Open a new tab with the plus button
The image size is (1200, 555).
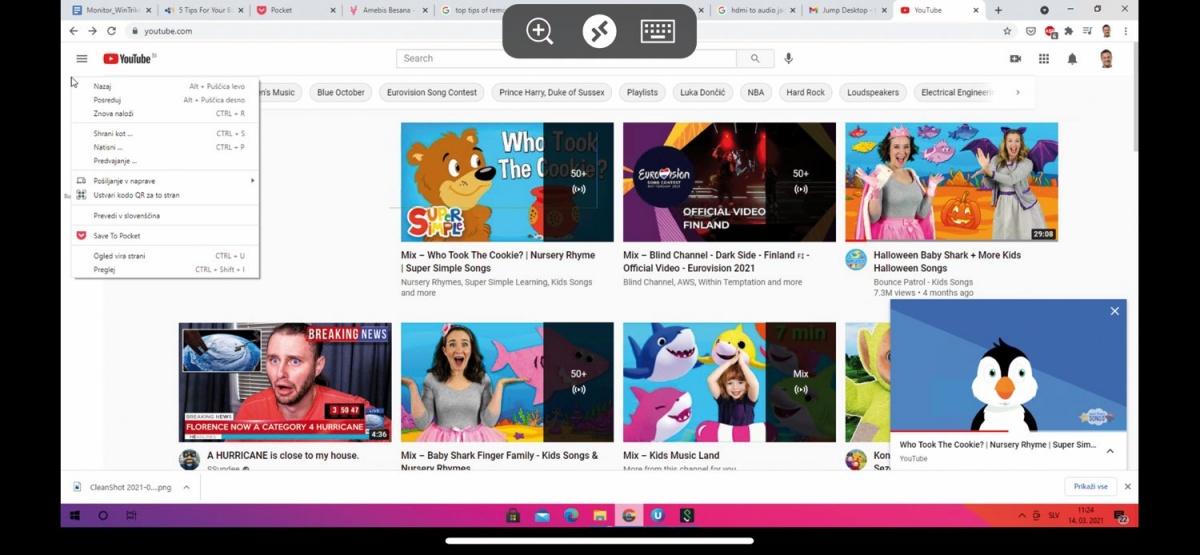pyautogui.click(x=998, y=10)
